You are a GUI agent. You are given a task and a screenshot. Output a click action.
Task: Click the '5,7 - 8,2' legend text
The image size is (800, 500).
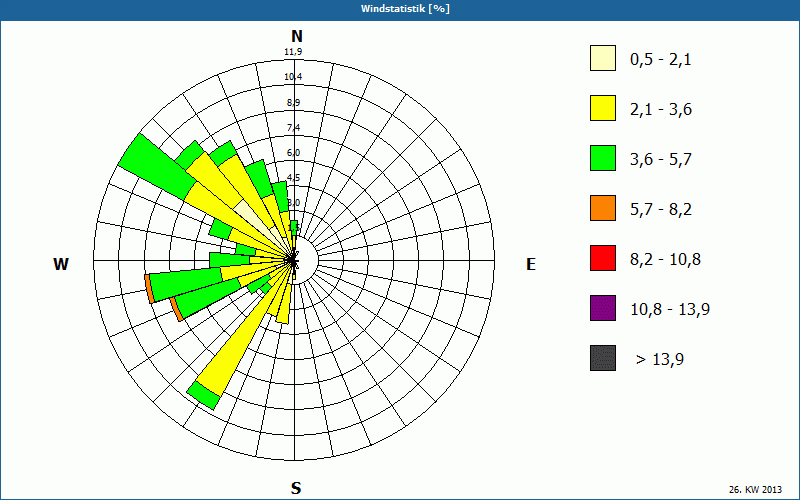[661, 210]
